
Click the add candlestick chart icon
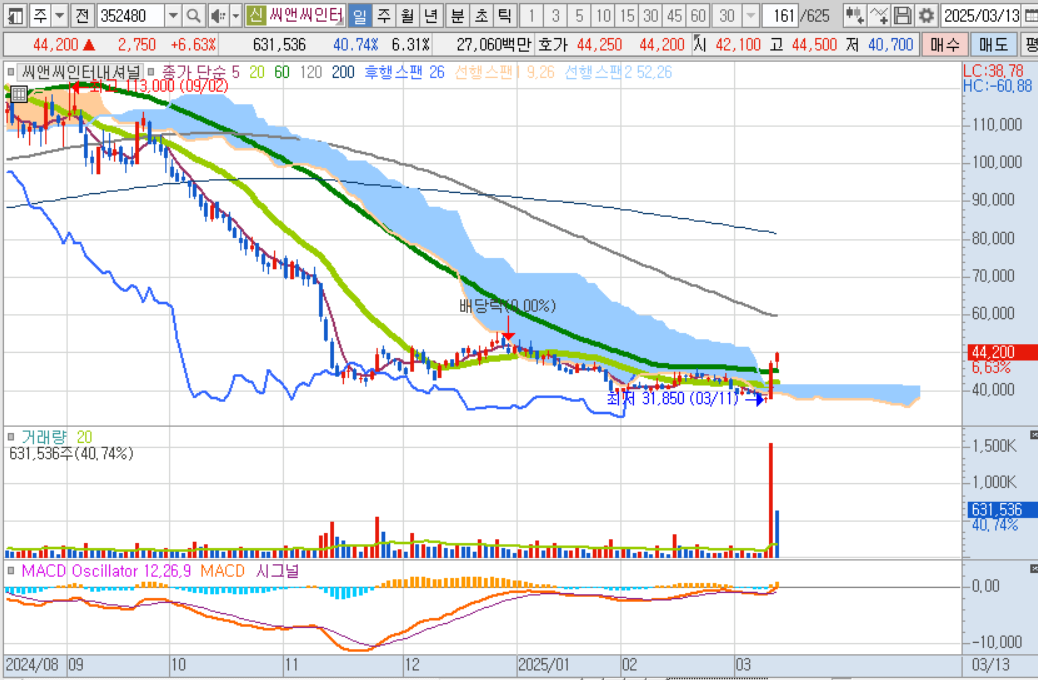(x=855, y=15)
